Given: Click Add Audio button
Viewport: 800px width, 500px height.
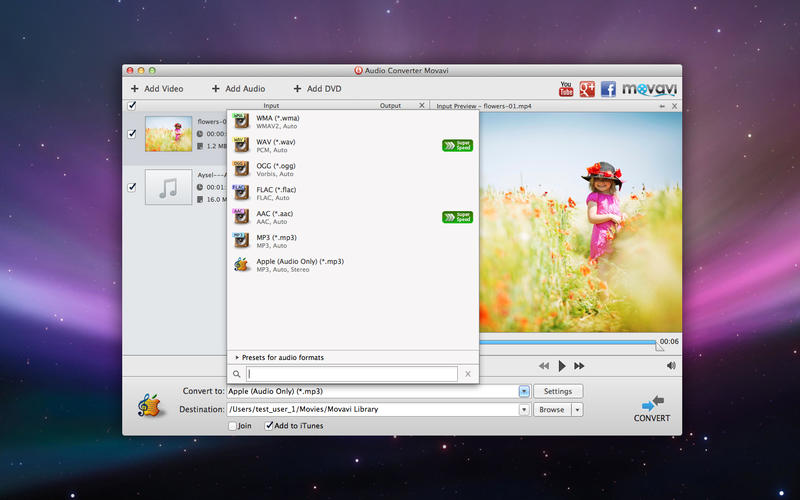Looking at the screenshot, I should (x=238, y=89).
